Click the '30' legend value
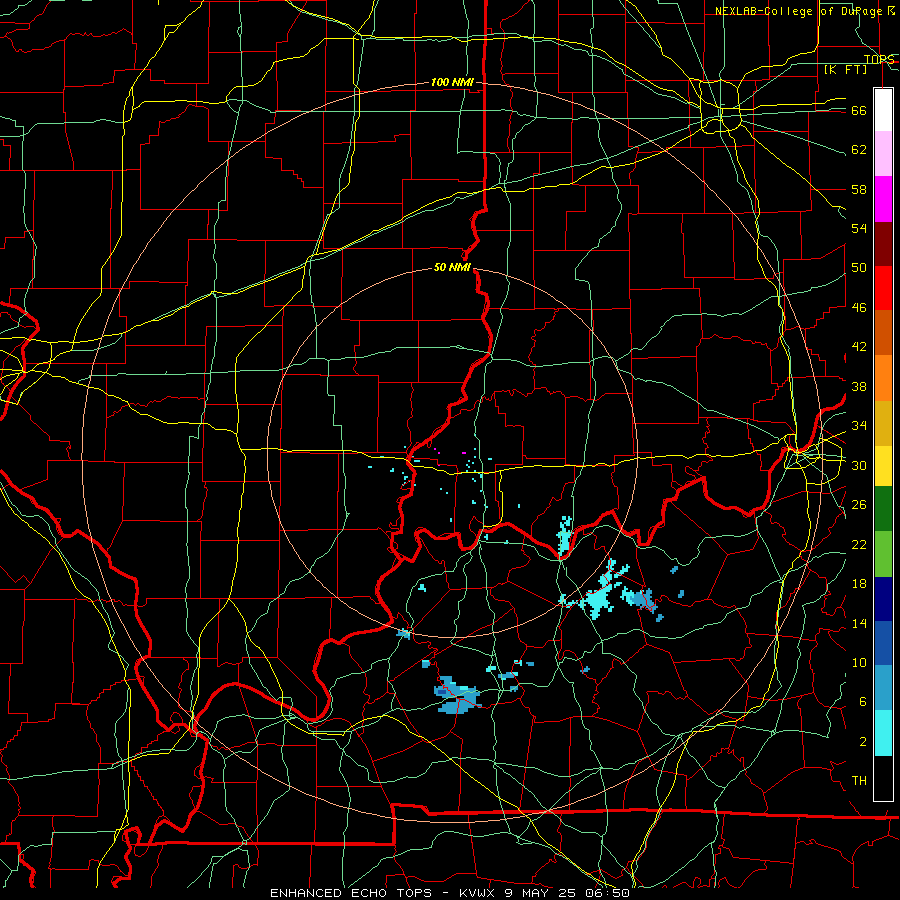 pyautogui.click(x=859, y=465)
